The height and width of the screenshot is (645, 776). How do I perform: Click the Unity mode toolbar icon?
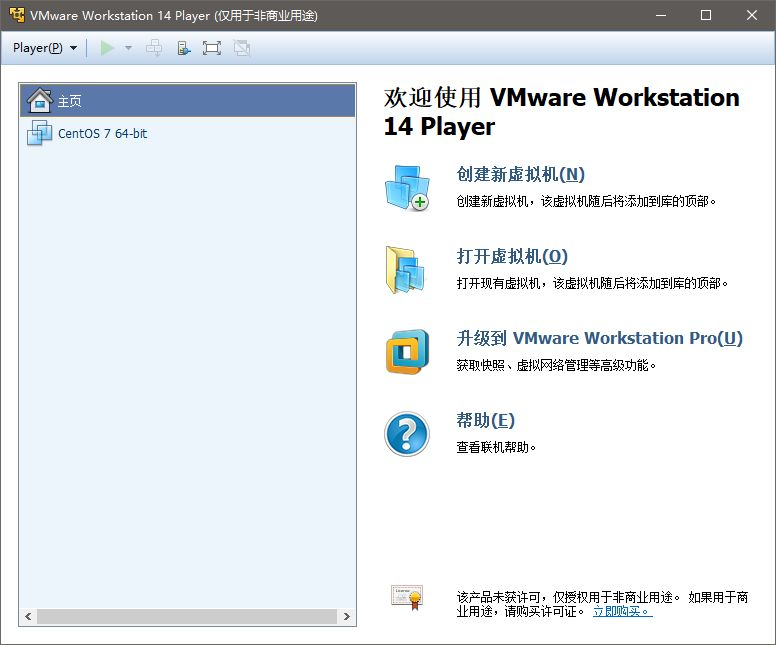(x=241, y=48)
